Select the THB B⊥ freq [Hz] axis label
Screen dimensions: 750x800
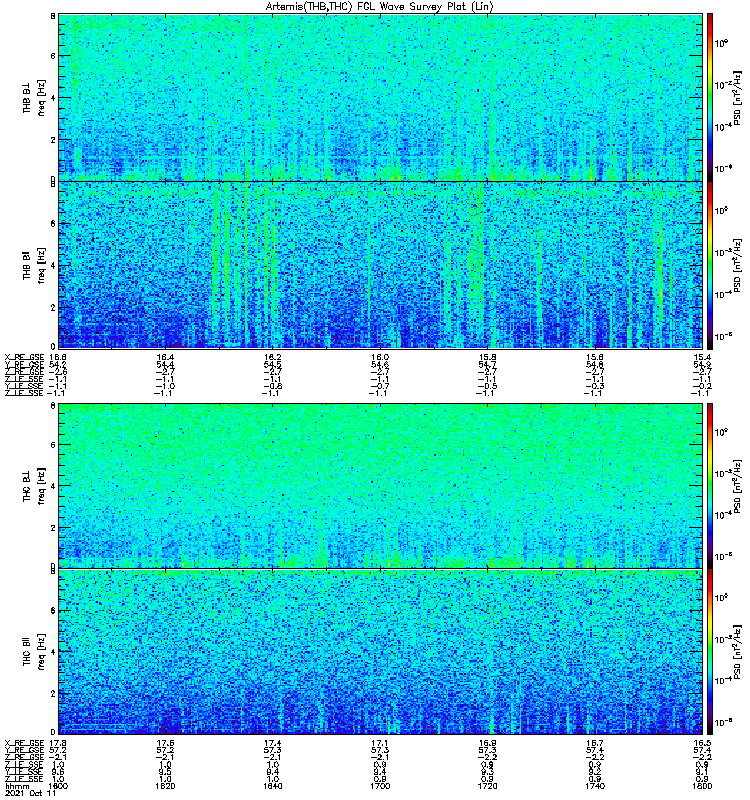[33, 97]
